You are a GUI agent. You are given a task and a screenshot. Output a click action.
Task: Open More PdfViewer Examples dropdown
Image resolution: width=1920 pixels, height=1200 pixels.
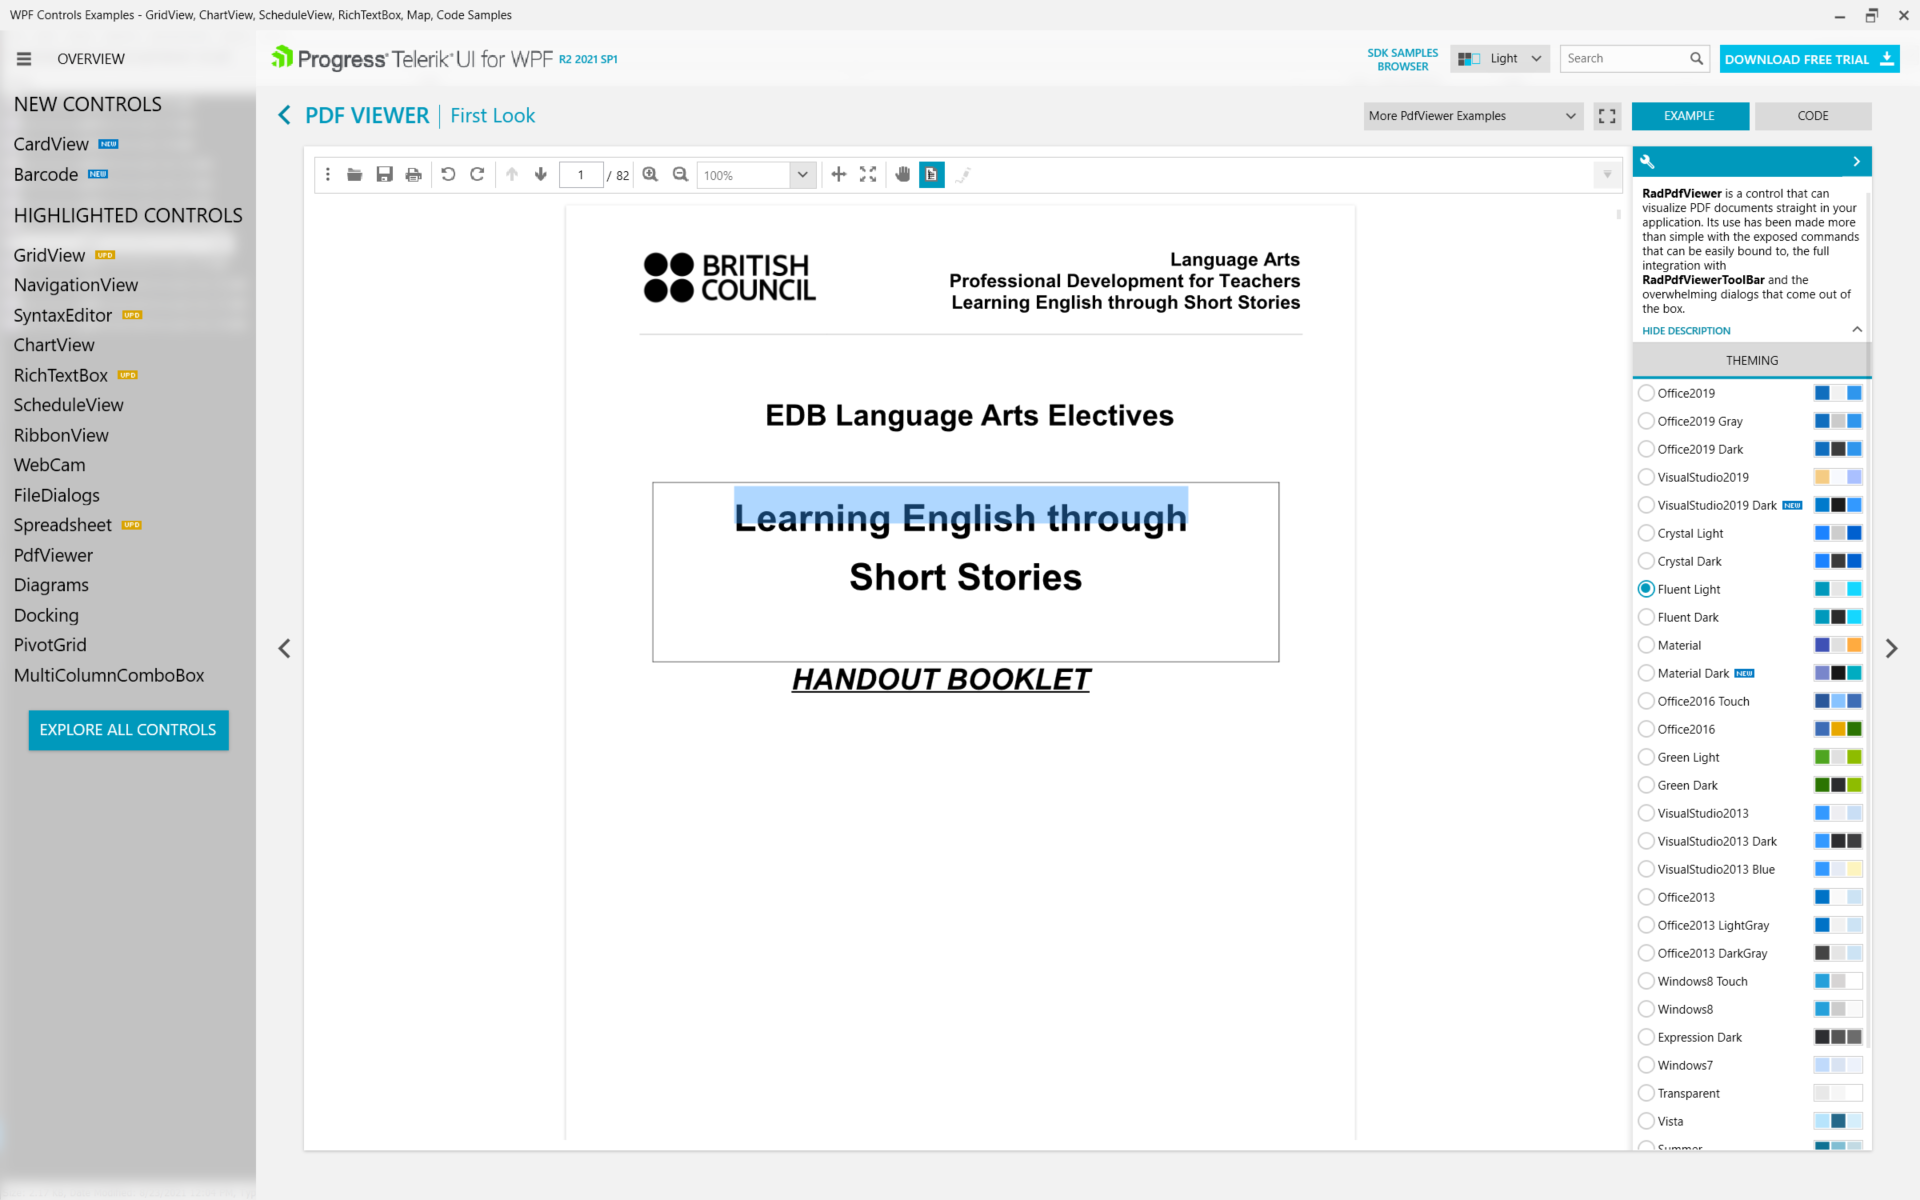tap(1472, 116)
